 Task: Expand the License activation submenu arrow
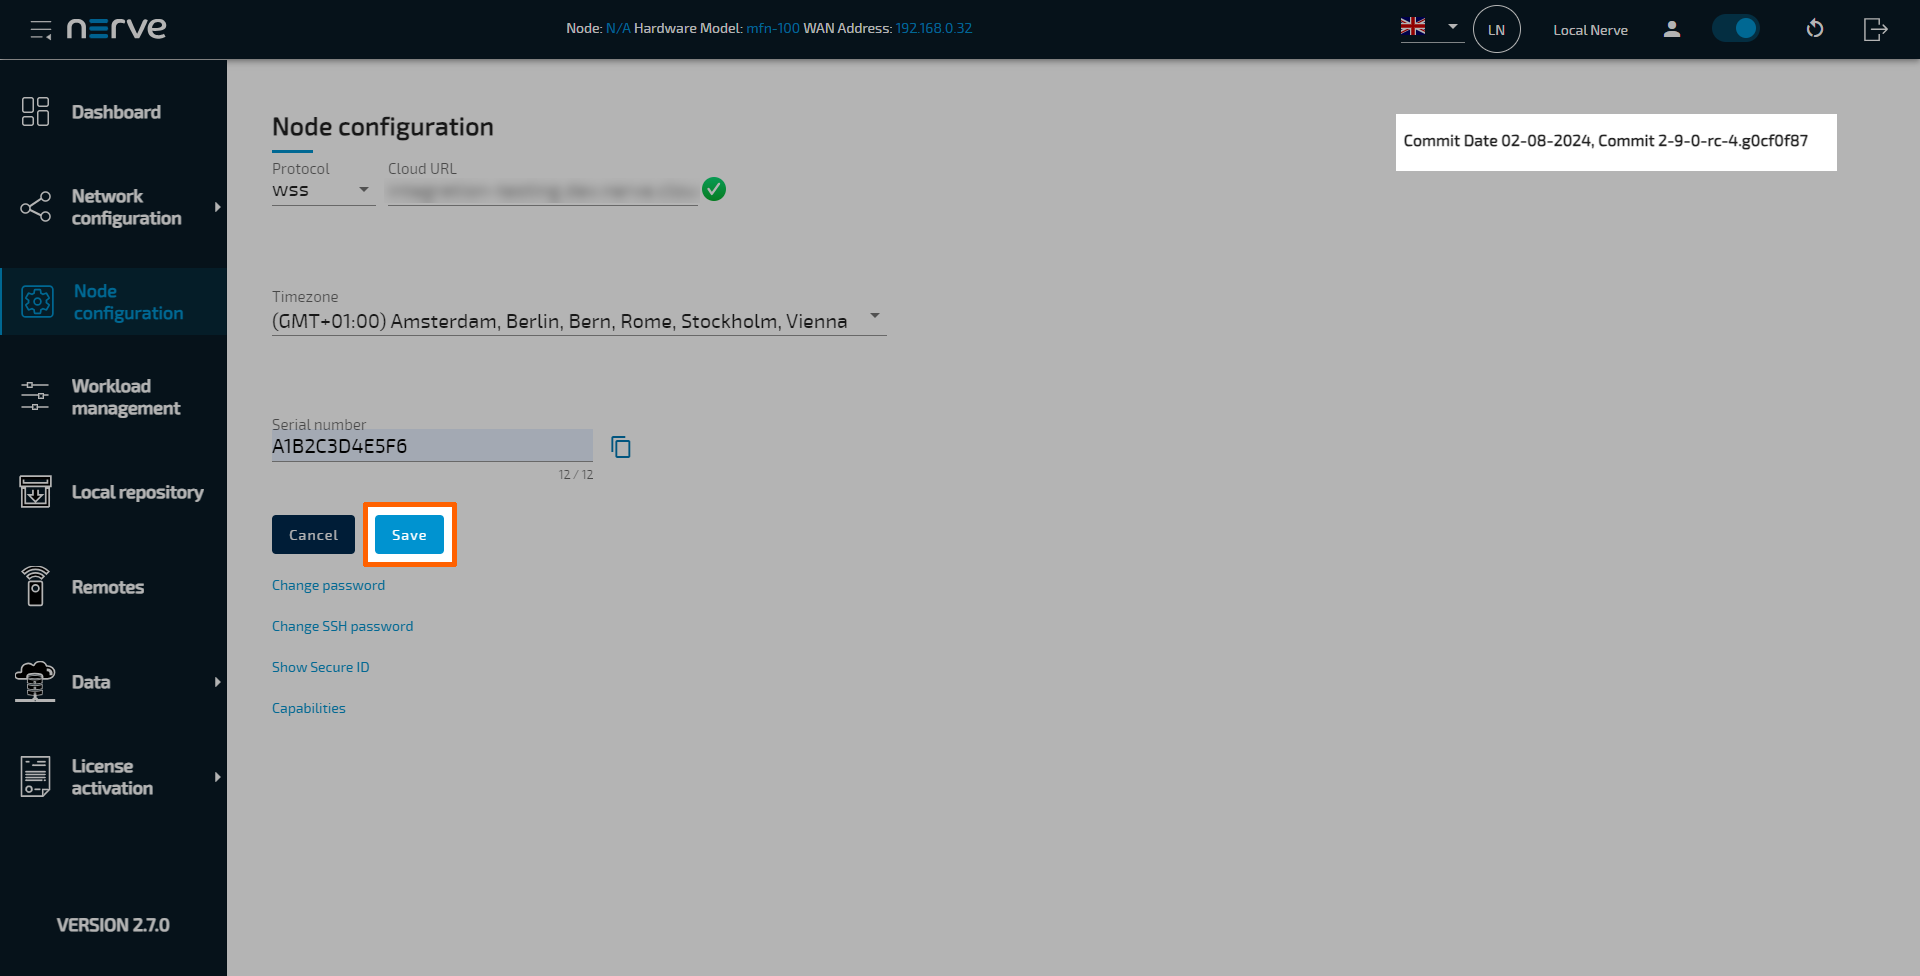(x=217, y=777)
